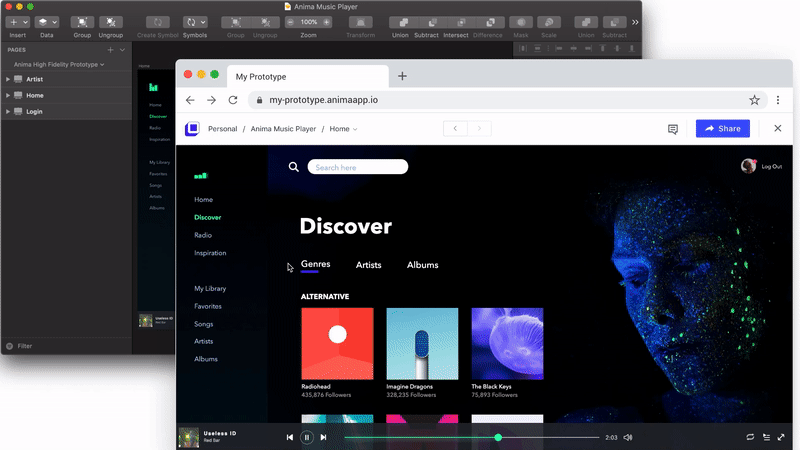
Task: Open the Home screen dropdown in breadcrumb
Action: pos(343,129)
